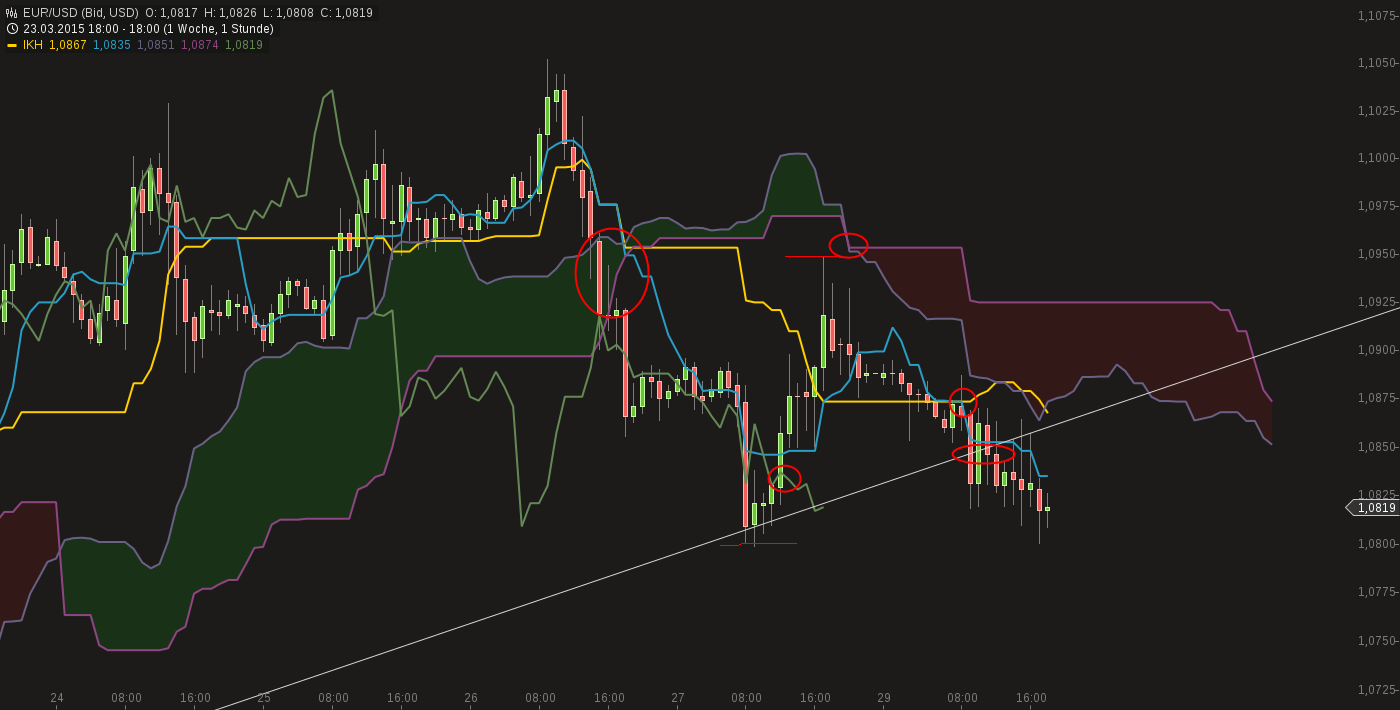Click the highlighted price tag 1,0819 on the axis
This screenshot has width=1400, height=710.
(1375, 507)
